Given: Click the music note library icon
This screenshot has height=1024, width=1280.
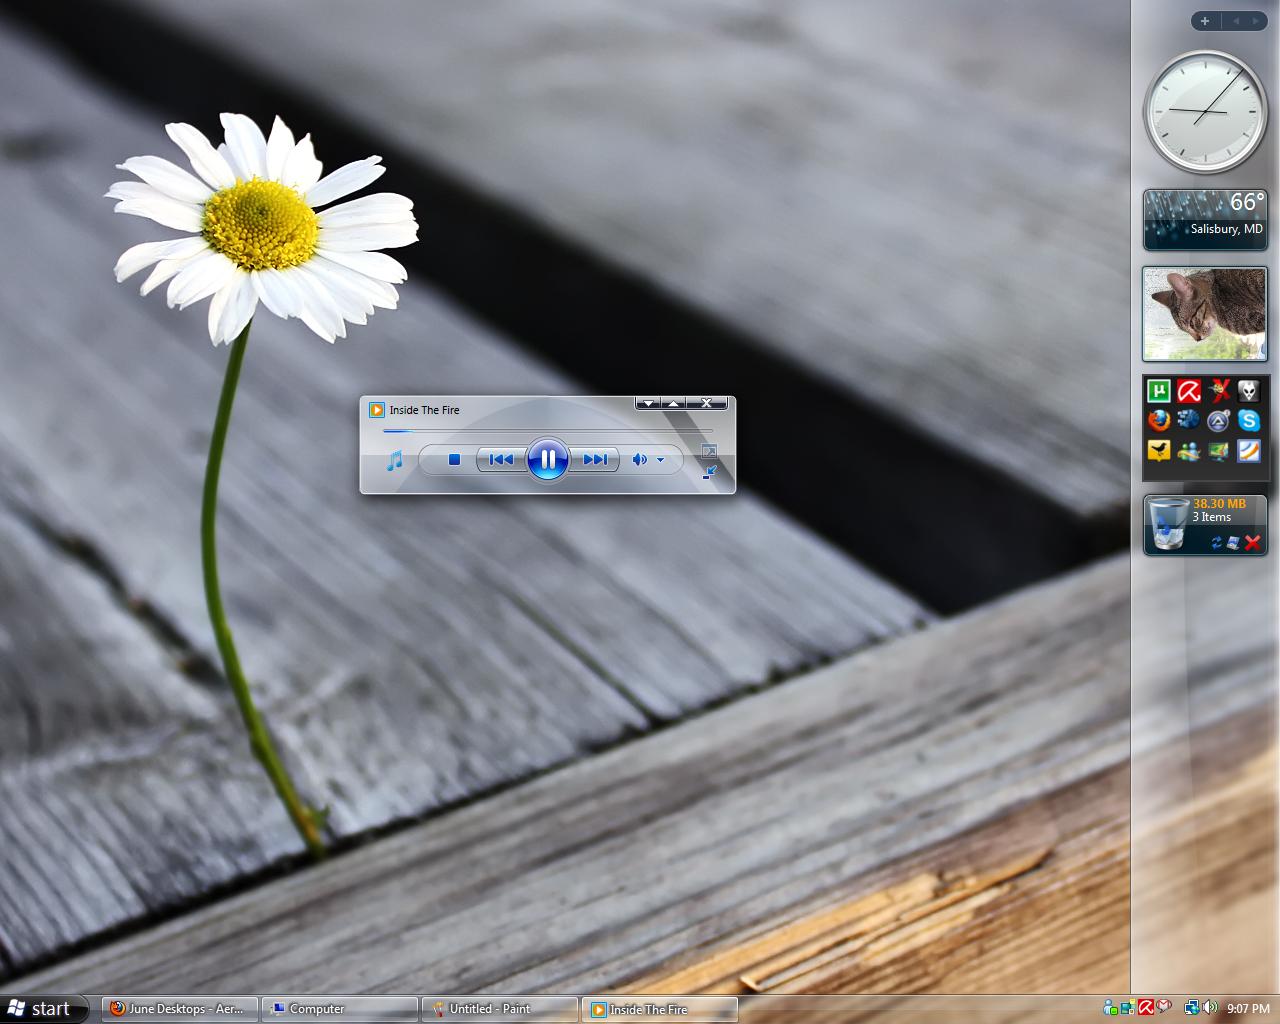Looking at the screenshot, I should point(395,460).
